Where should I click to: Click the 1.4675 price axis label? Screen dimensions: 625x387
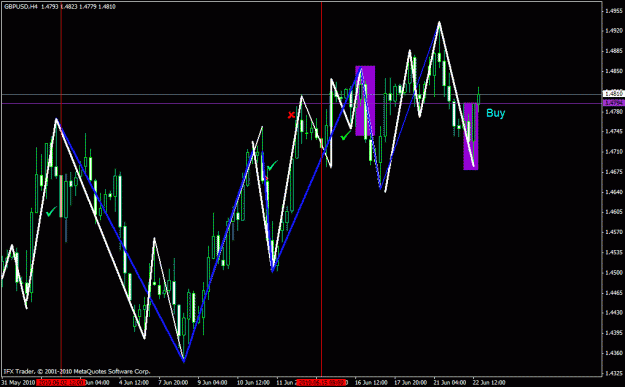click(x=614, y=172)
